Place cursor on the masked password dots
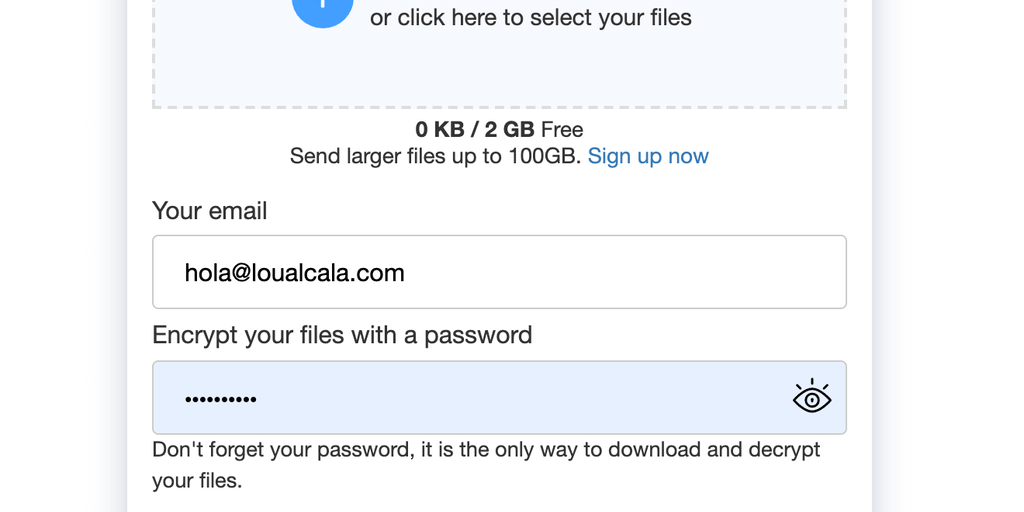Viewport: 1024px width, 512px height. tap(220, 399)
